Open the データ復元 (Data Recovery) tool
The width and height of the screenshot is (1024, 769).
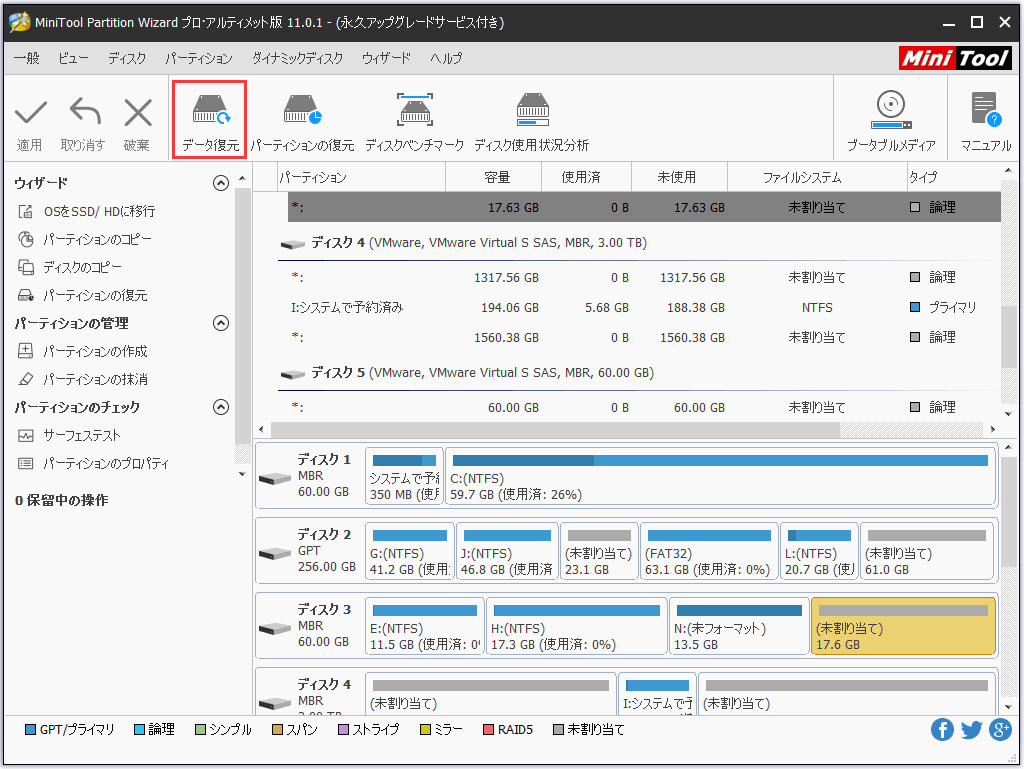[x=208, y=117]
